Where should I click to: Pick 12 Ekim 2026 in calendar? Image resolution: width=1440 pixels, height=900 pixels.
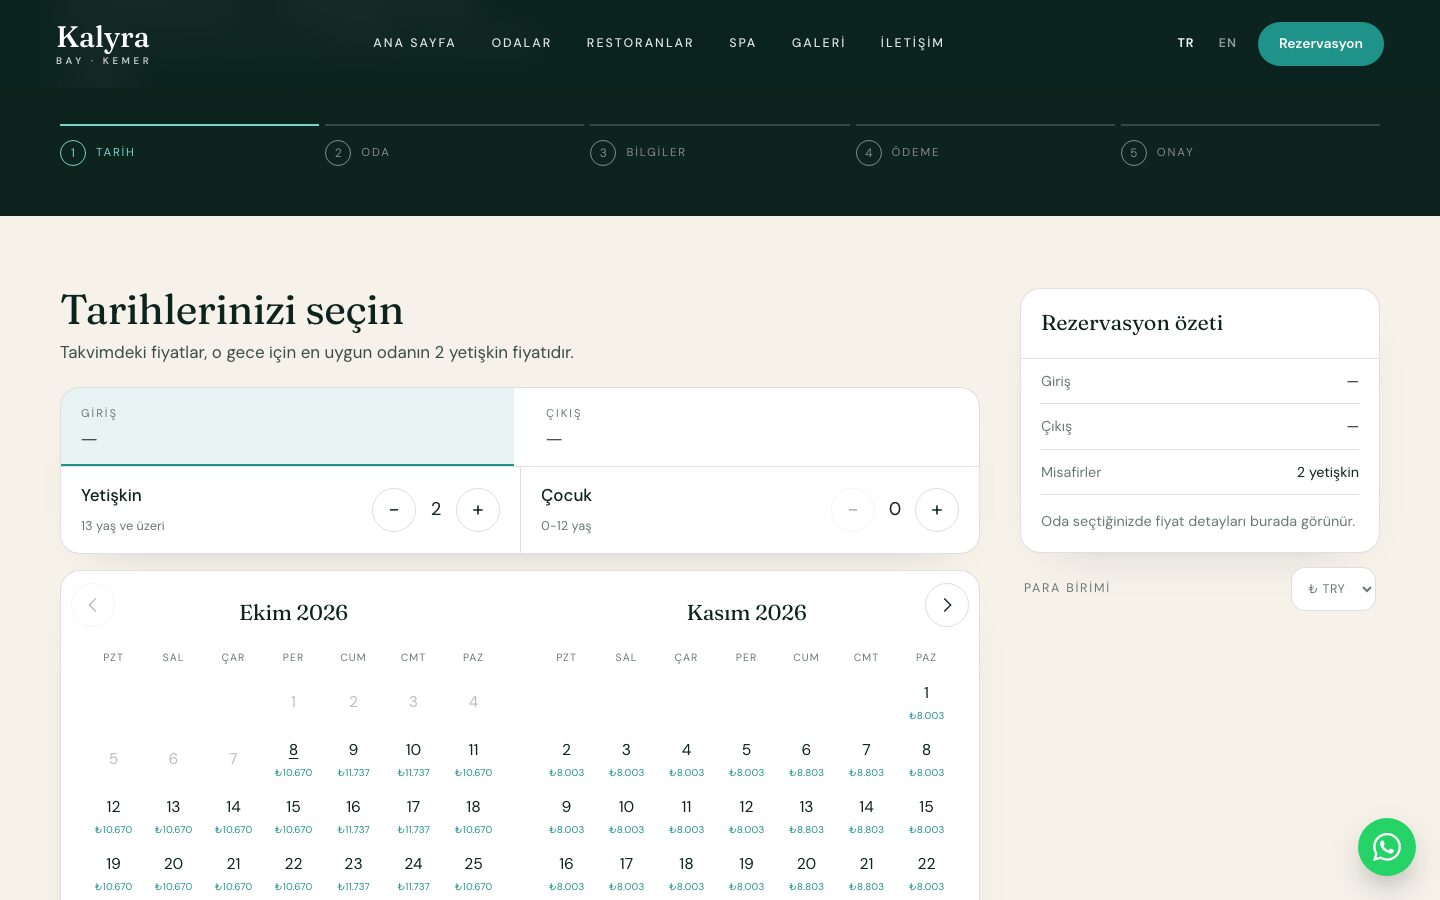[x=113, y=816]
